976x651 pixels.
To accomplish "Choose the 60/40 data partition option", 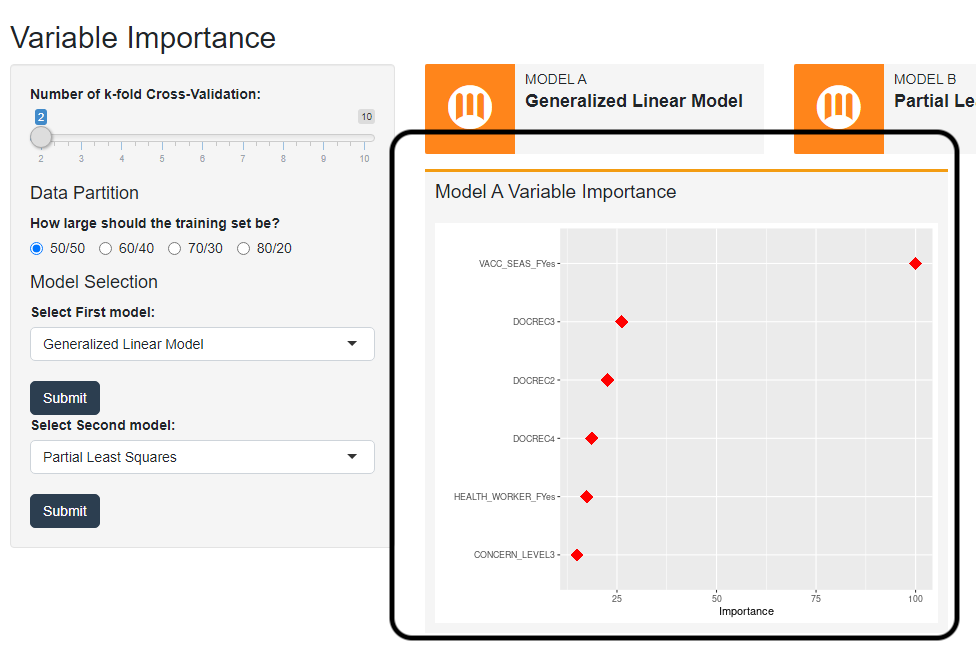I will click(106, 249).
